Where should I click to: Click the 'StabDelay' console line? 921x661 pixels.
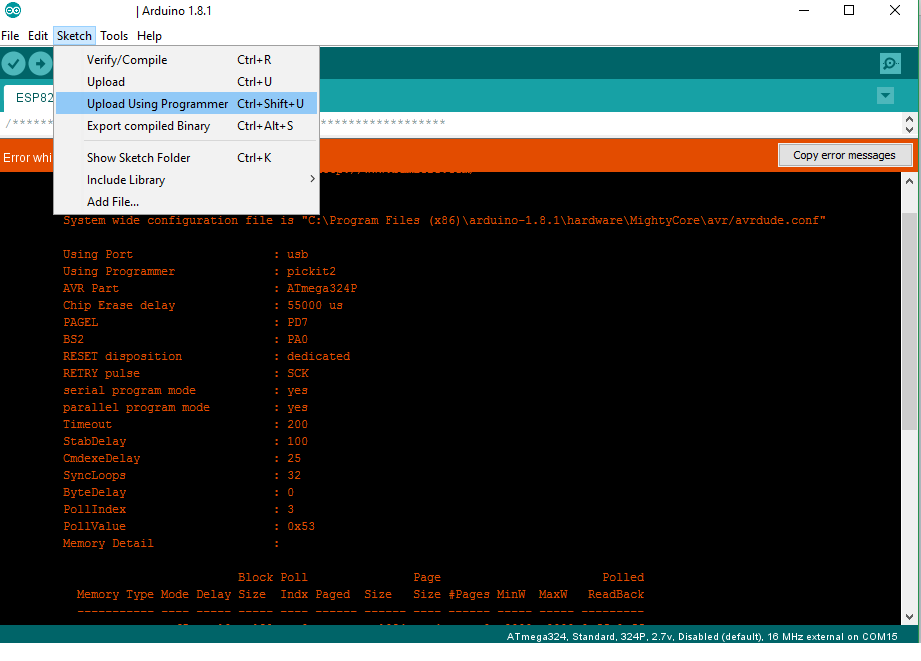pyautogui.click(x=185, y=441)
